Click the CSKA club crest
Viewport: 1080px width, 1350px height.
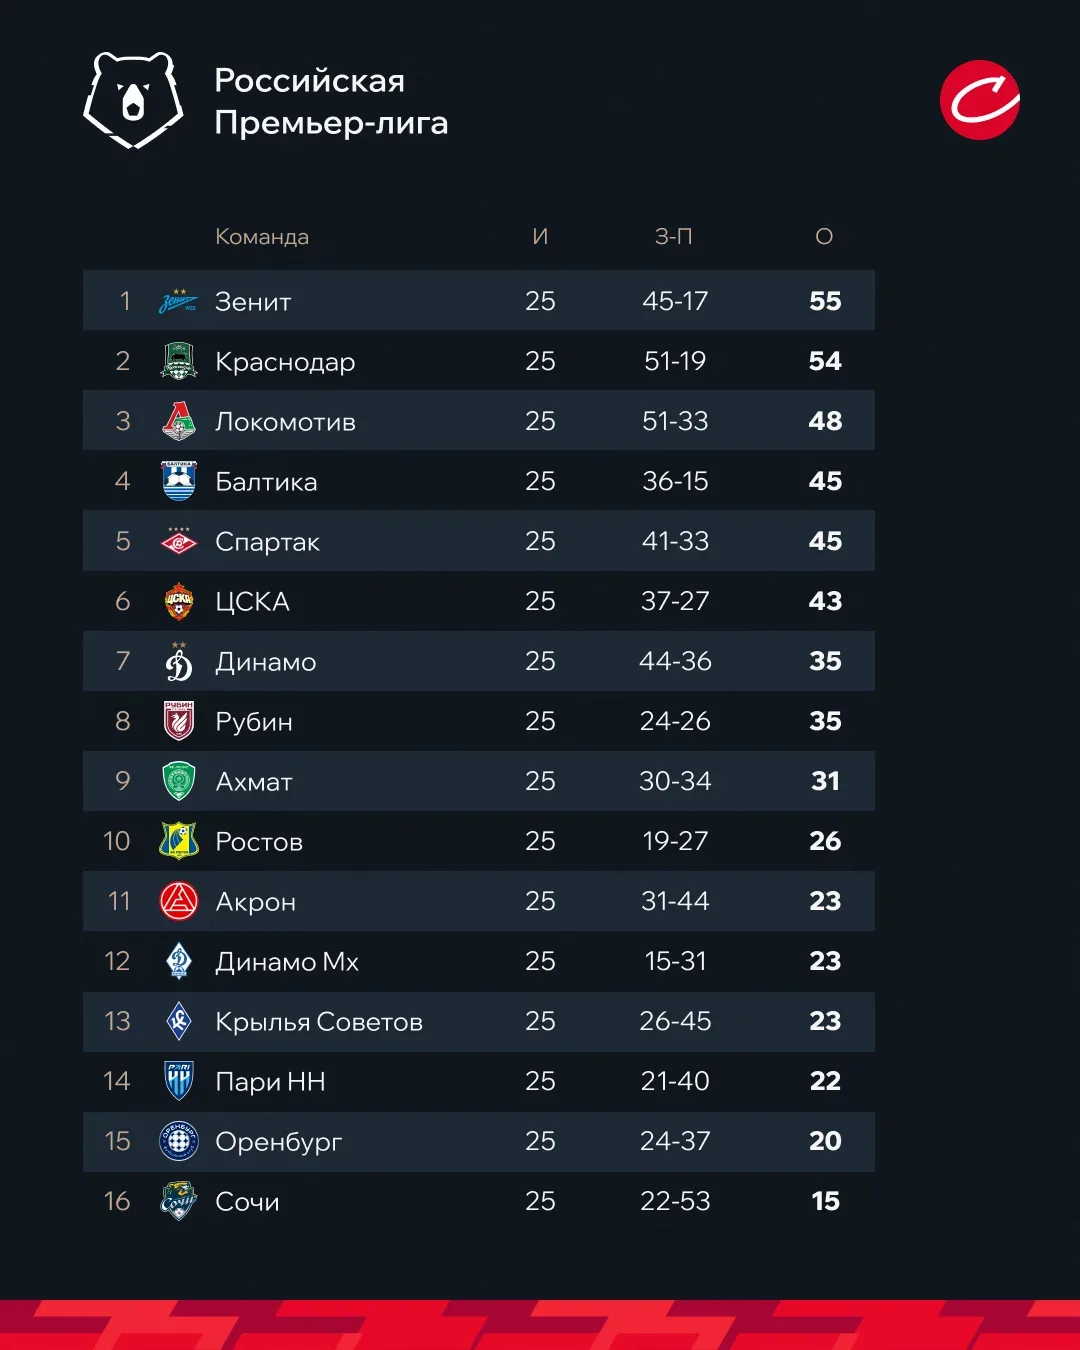coord(179,601)
